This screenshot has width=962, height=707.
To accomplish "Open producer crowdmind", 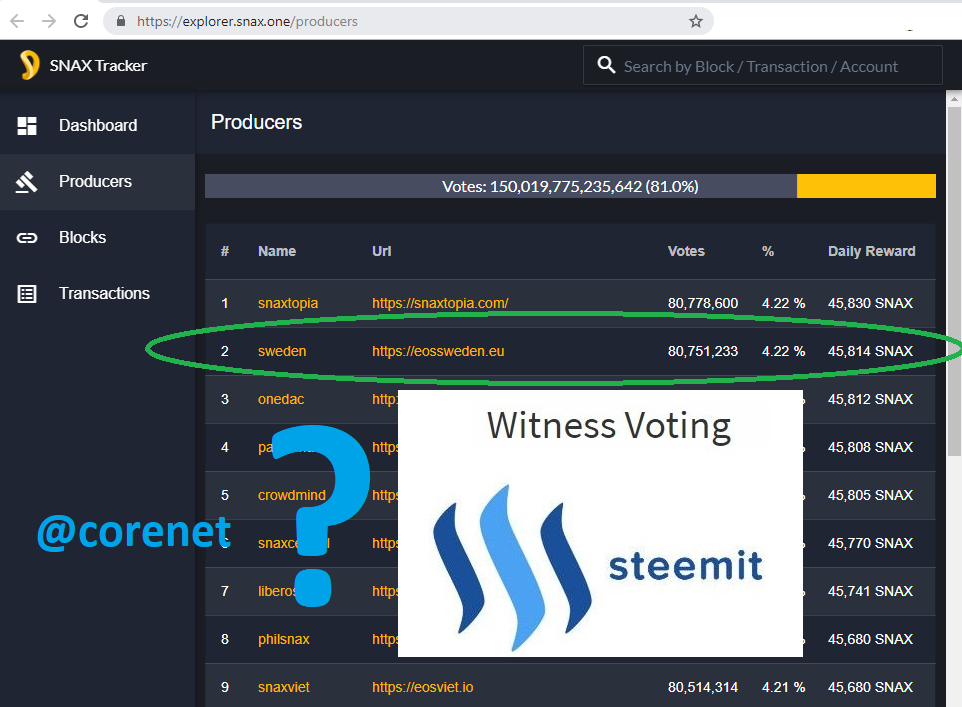I will (x=291, y=495).
